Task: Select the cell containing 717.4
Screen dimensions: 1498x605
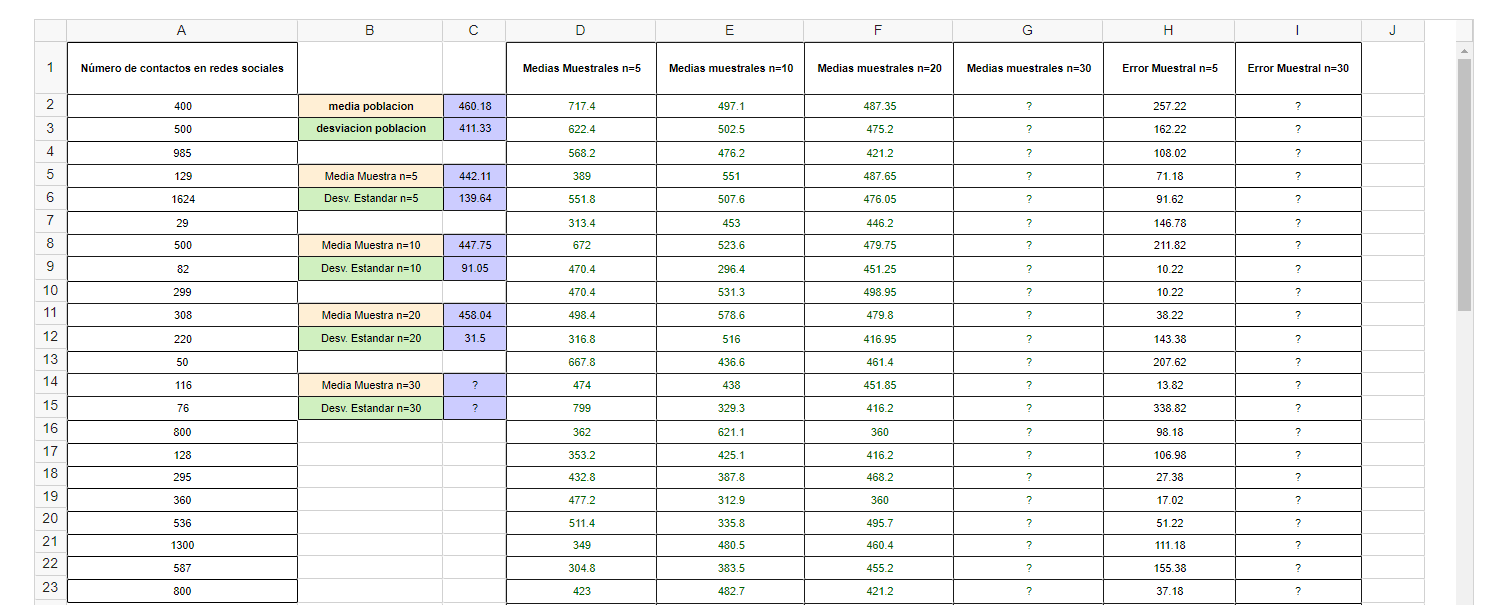Action: tap(581, 106)
